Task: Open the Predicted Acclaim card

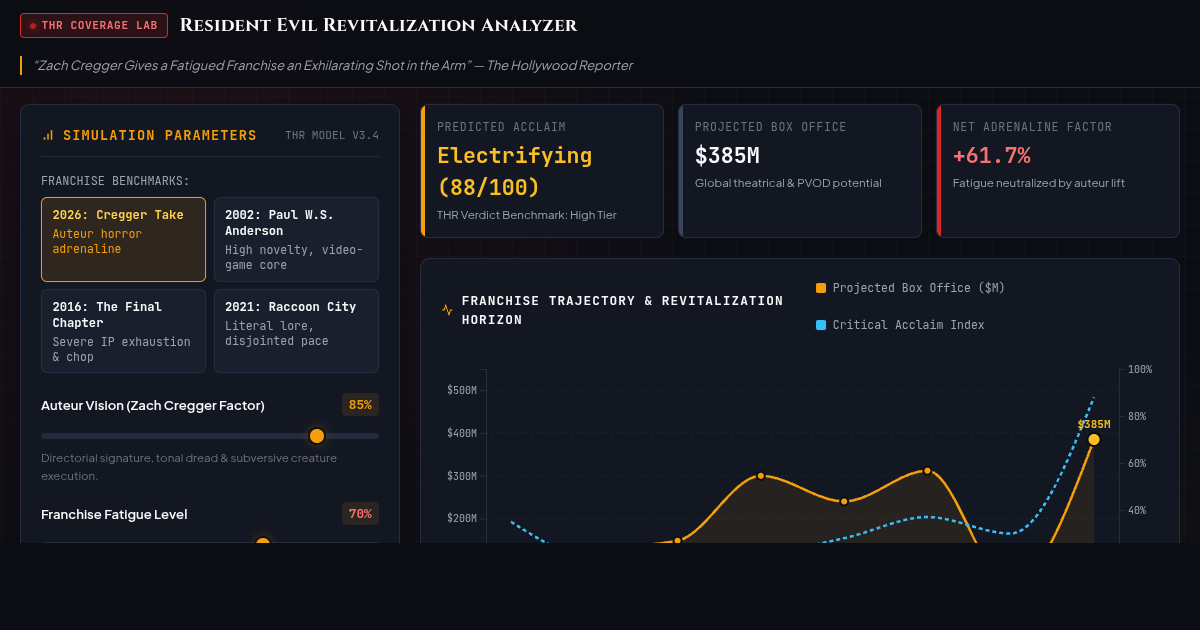Action: [x=542, y=171]
